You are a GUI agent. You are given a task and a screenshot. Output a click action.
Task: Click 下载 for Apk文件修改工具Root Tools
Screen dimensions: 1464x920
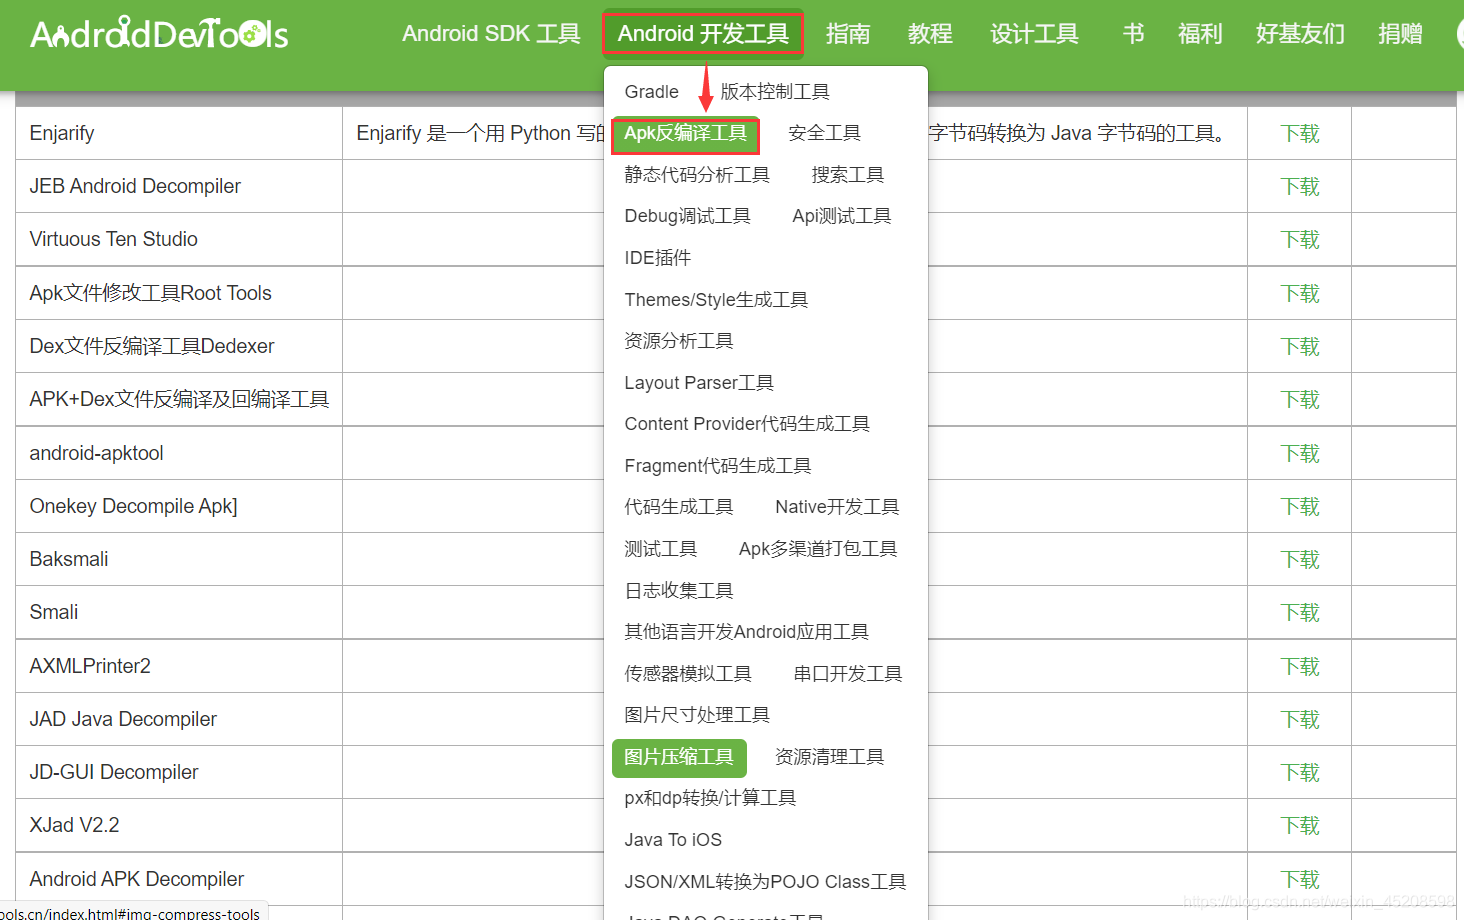(x=1300, y=294)
